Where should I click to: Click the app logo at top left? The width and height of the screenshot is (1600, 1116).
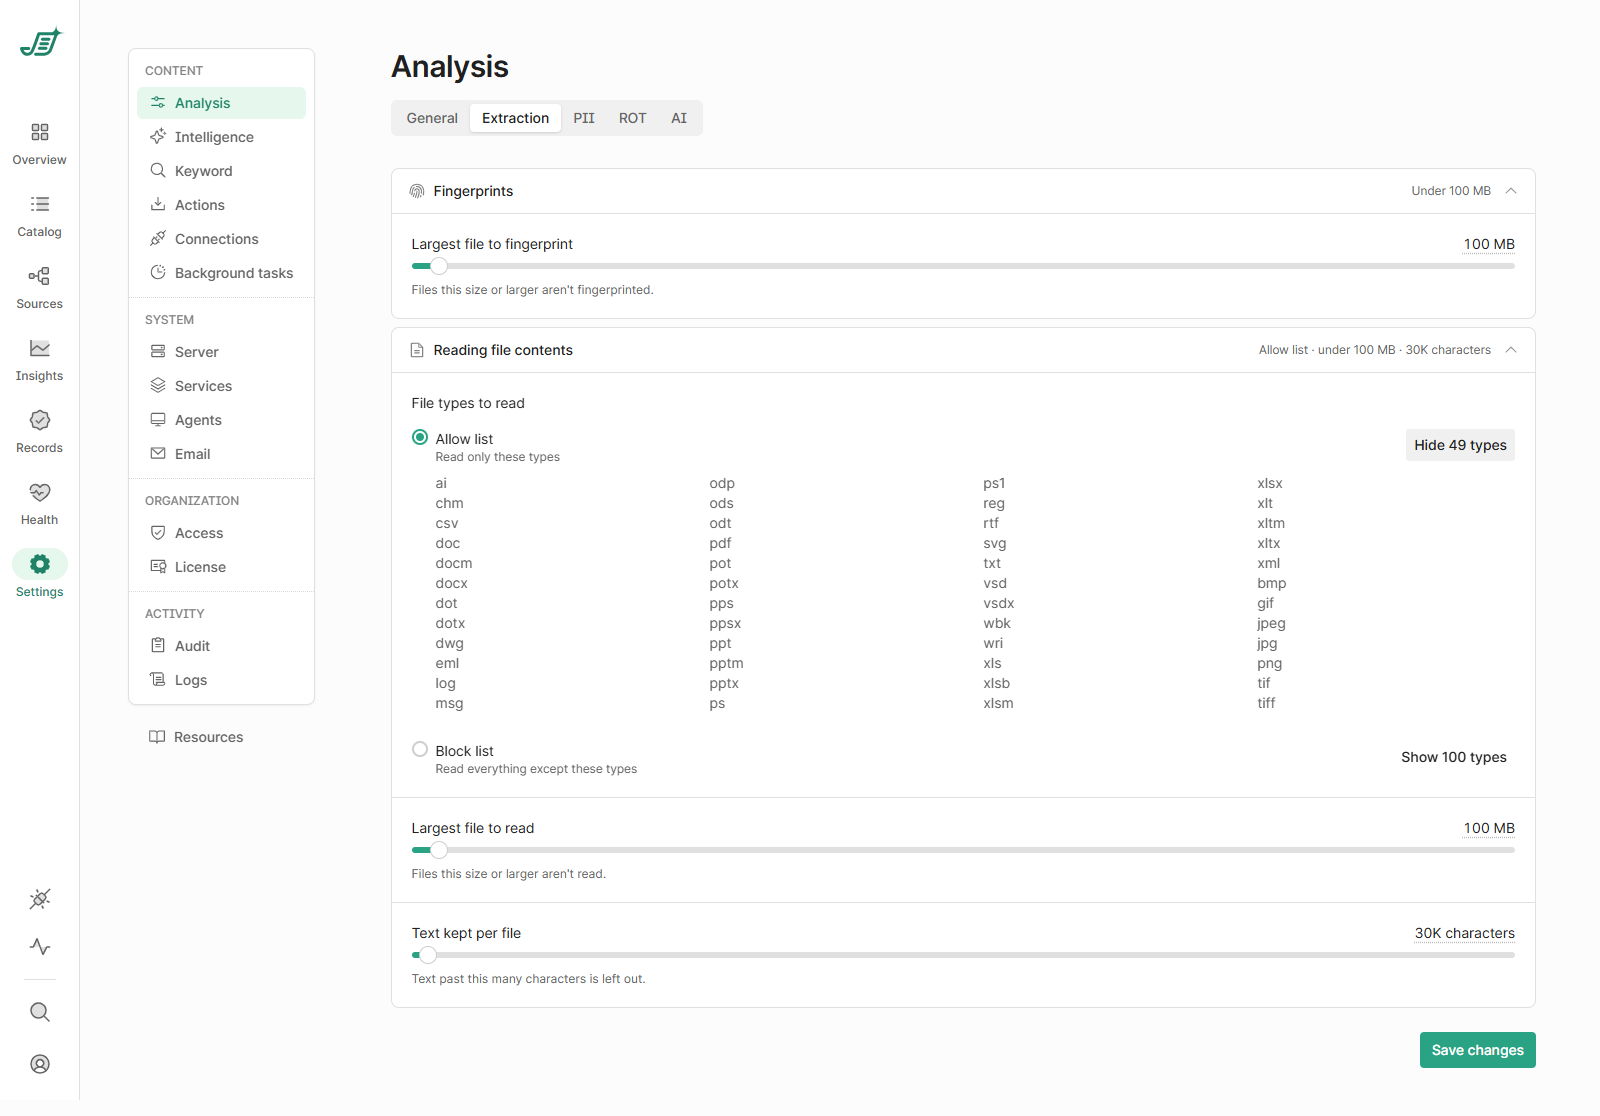pos(41,43)
